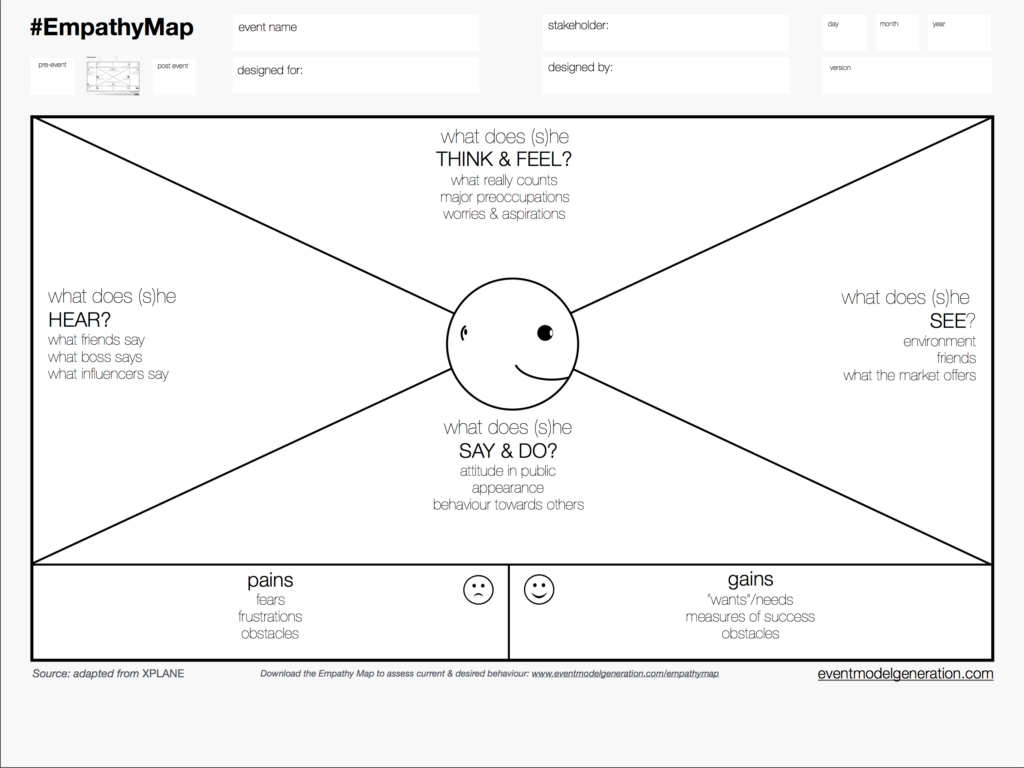Click 'fears' text under pains
Viewport: 1024px width, 768px height.
pos(270,600)
